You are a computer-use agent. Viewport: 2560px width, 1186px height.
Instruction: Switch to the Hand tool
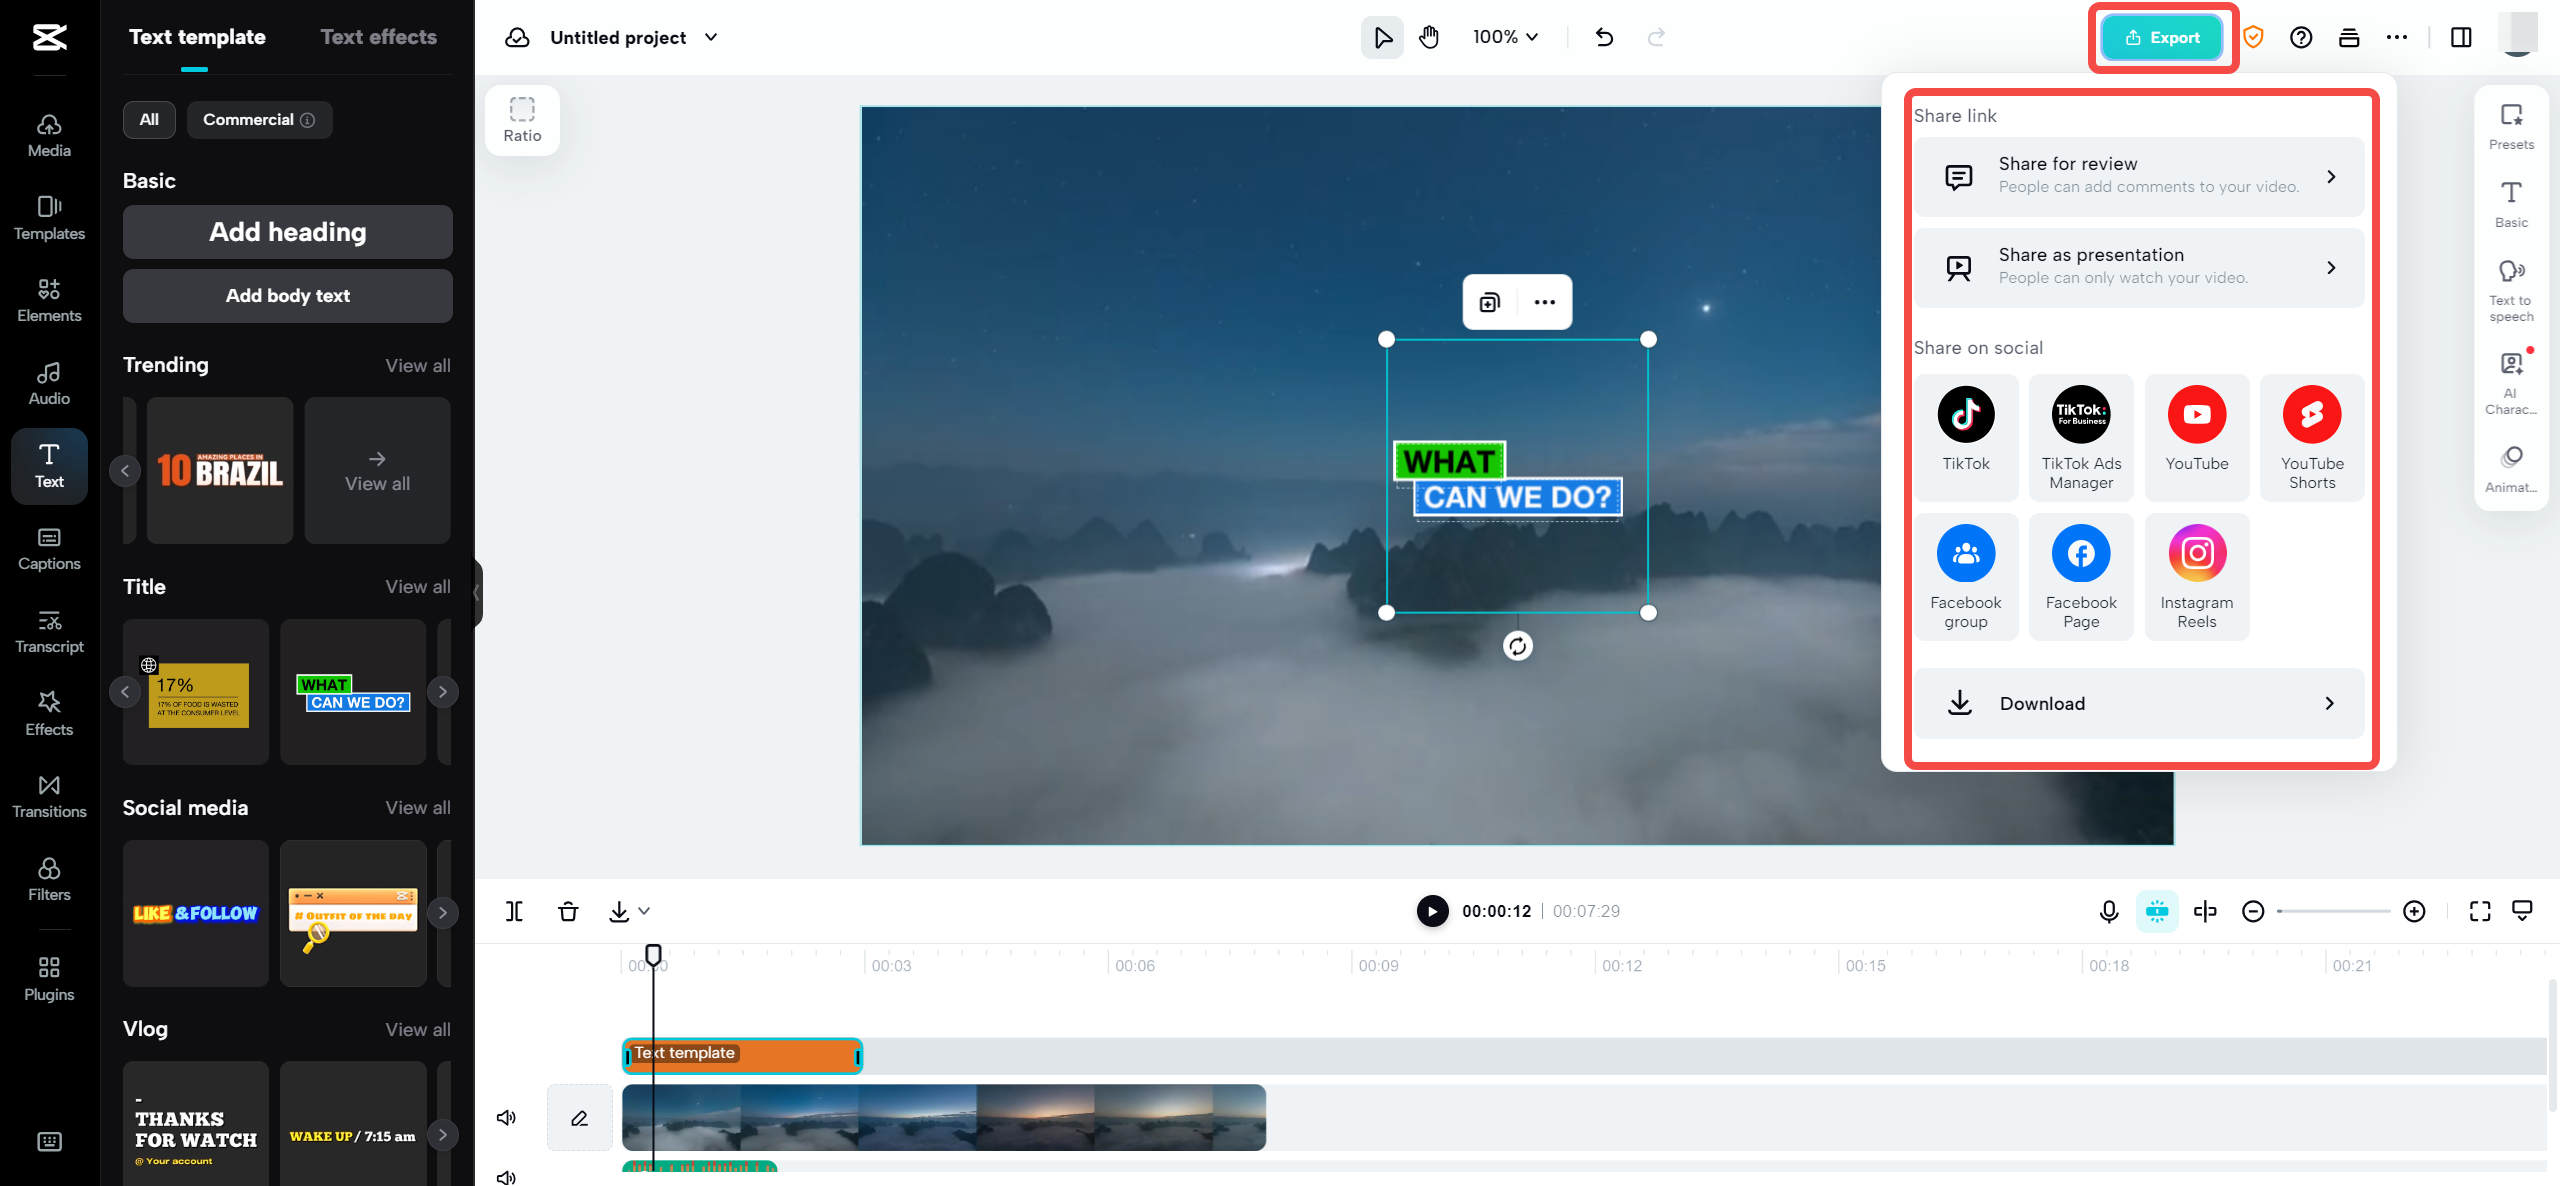1429,37
